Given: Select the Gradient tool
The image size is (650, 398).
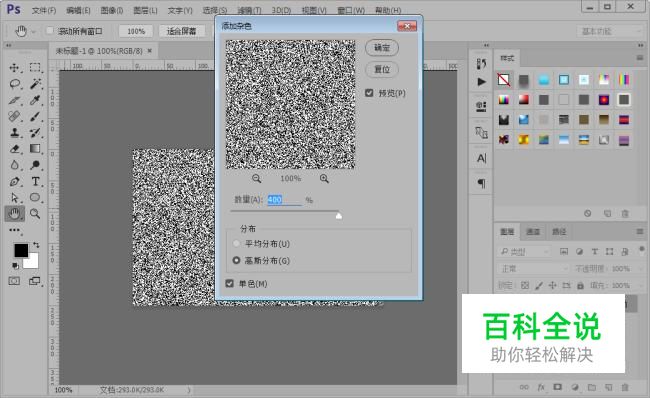Looking at the screenshot, I should [x=35, y=148].
